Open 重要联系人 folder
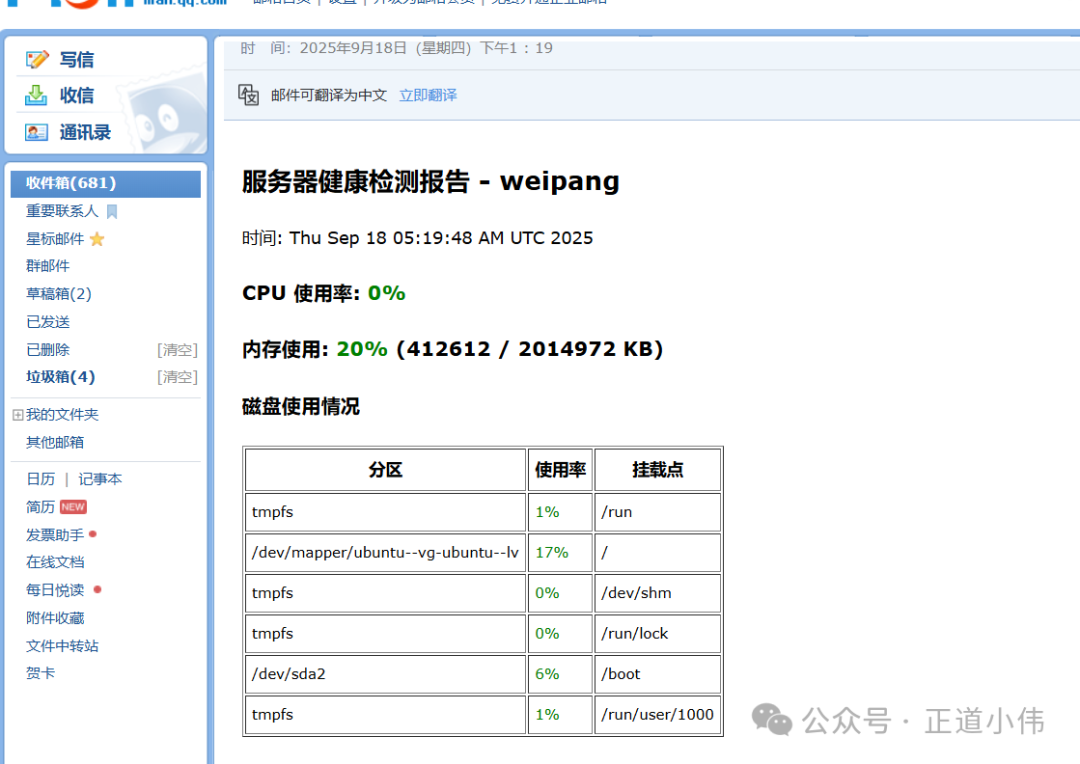 tap(62, 211)
